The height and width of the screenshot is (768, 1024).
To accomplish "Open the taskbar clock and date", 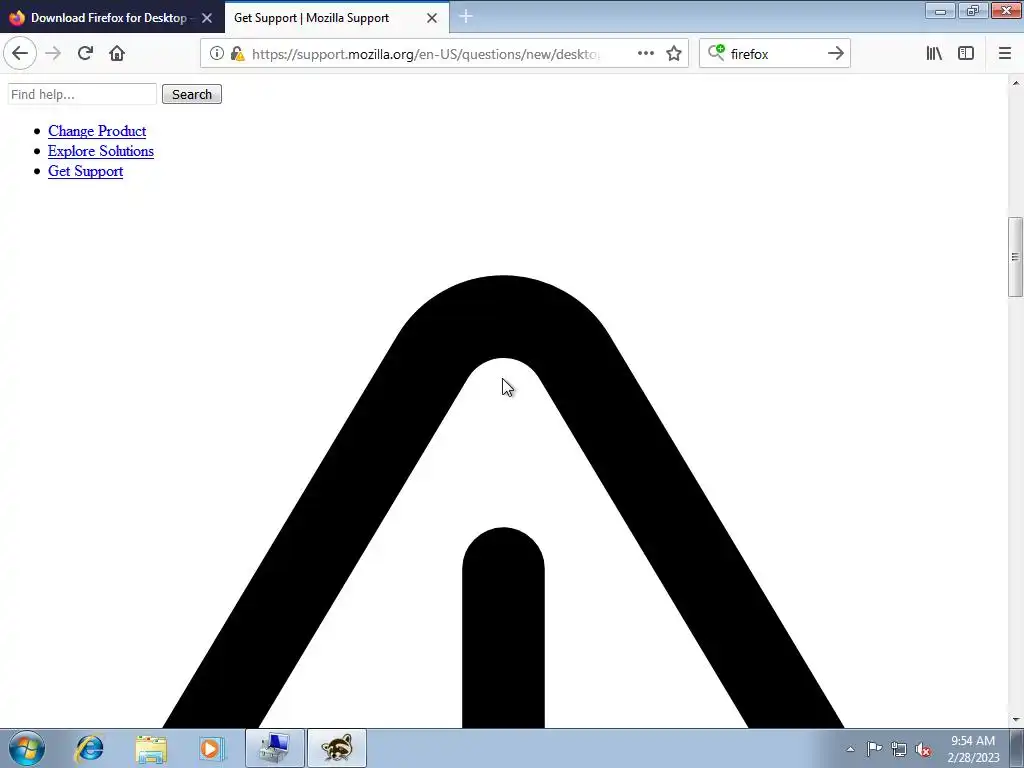I will pos(973,749).
